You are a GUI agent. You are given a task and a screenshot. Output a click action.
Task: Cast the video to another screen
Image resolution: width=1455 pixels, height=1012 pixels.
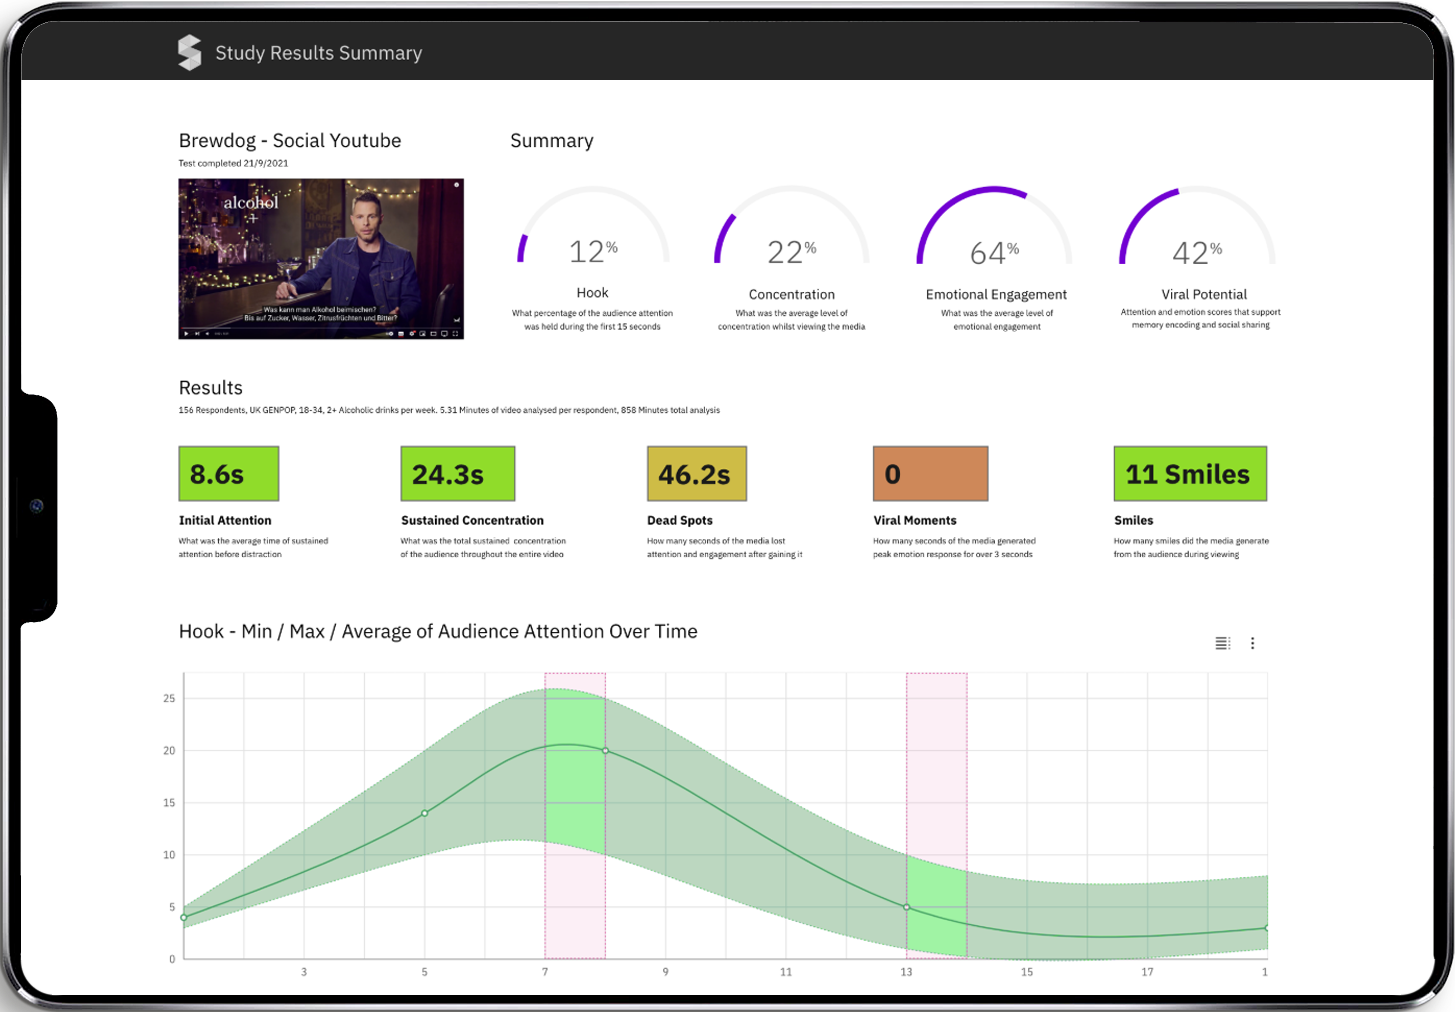tap(445, 333)
